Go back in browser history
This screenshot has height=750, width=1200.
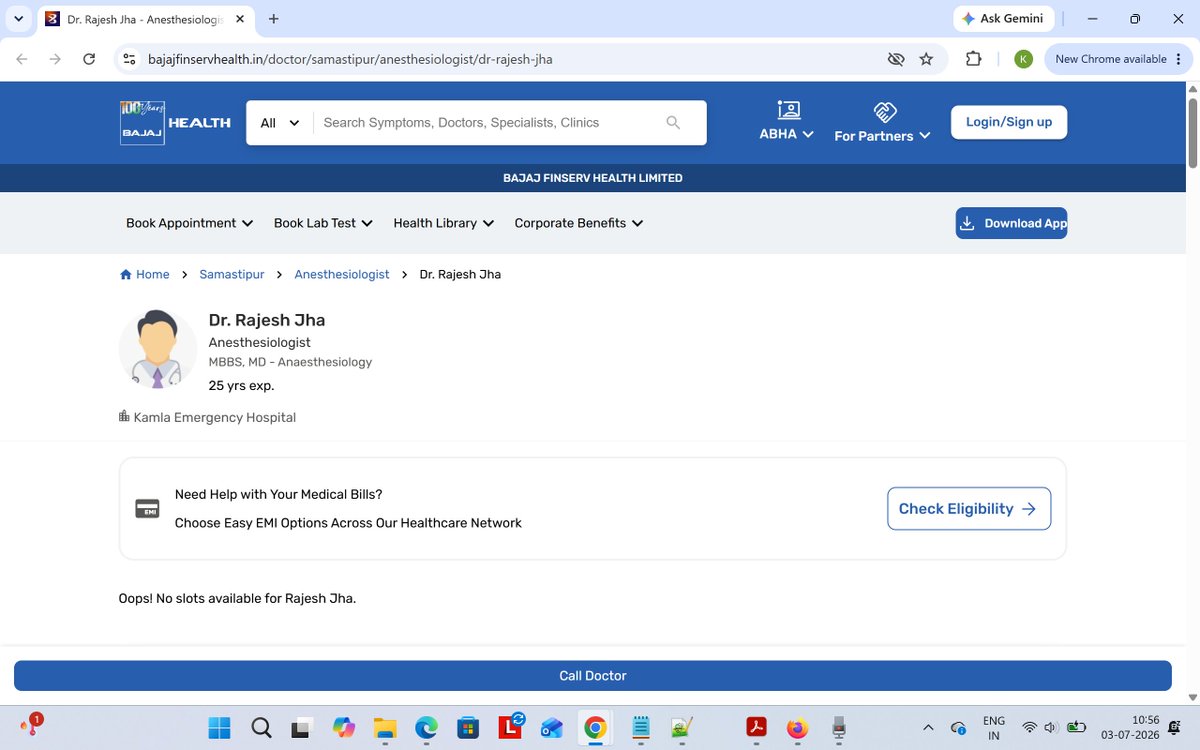(x=22, y=59)
